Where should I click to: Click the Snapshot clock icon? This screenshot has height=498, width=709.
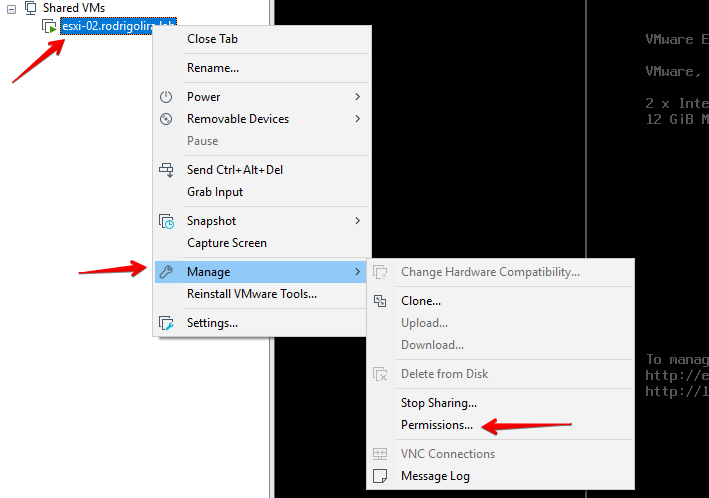click(167, 221)
